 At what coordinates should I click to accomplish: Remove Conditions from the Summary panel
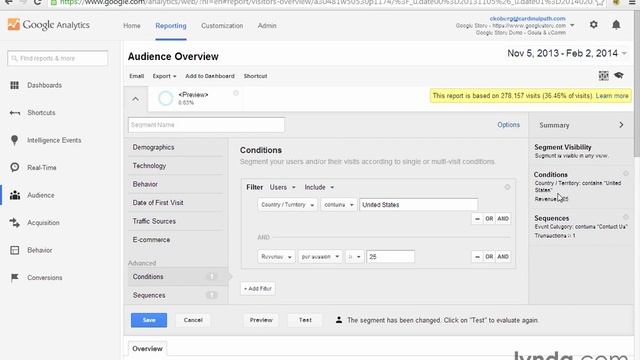(x=626, y=174)
